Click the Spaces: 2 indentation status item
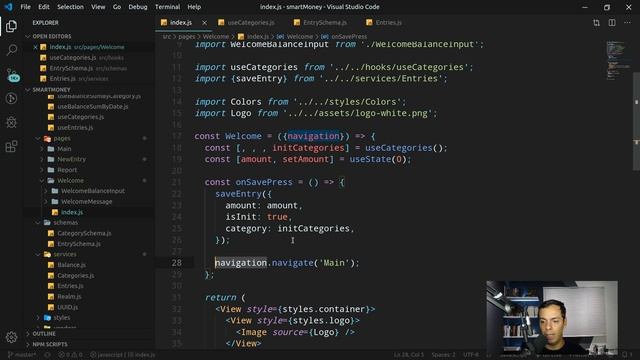Image resolution: width=640 pixels, height=360 pixels. (x=443, y=355)
